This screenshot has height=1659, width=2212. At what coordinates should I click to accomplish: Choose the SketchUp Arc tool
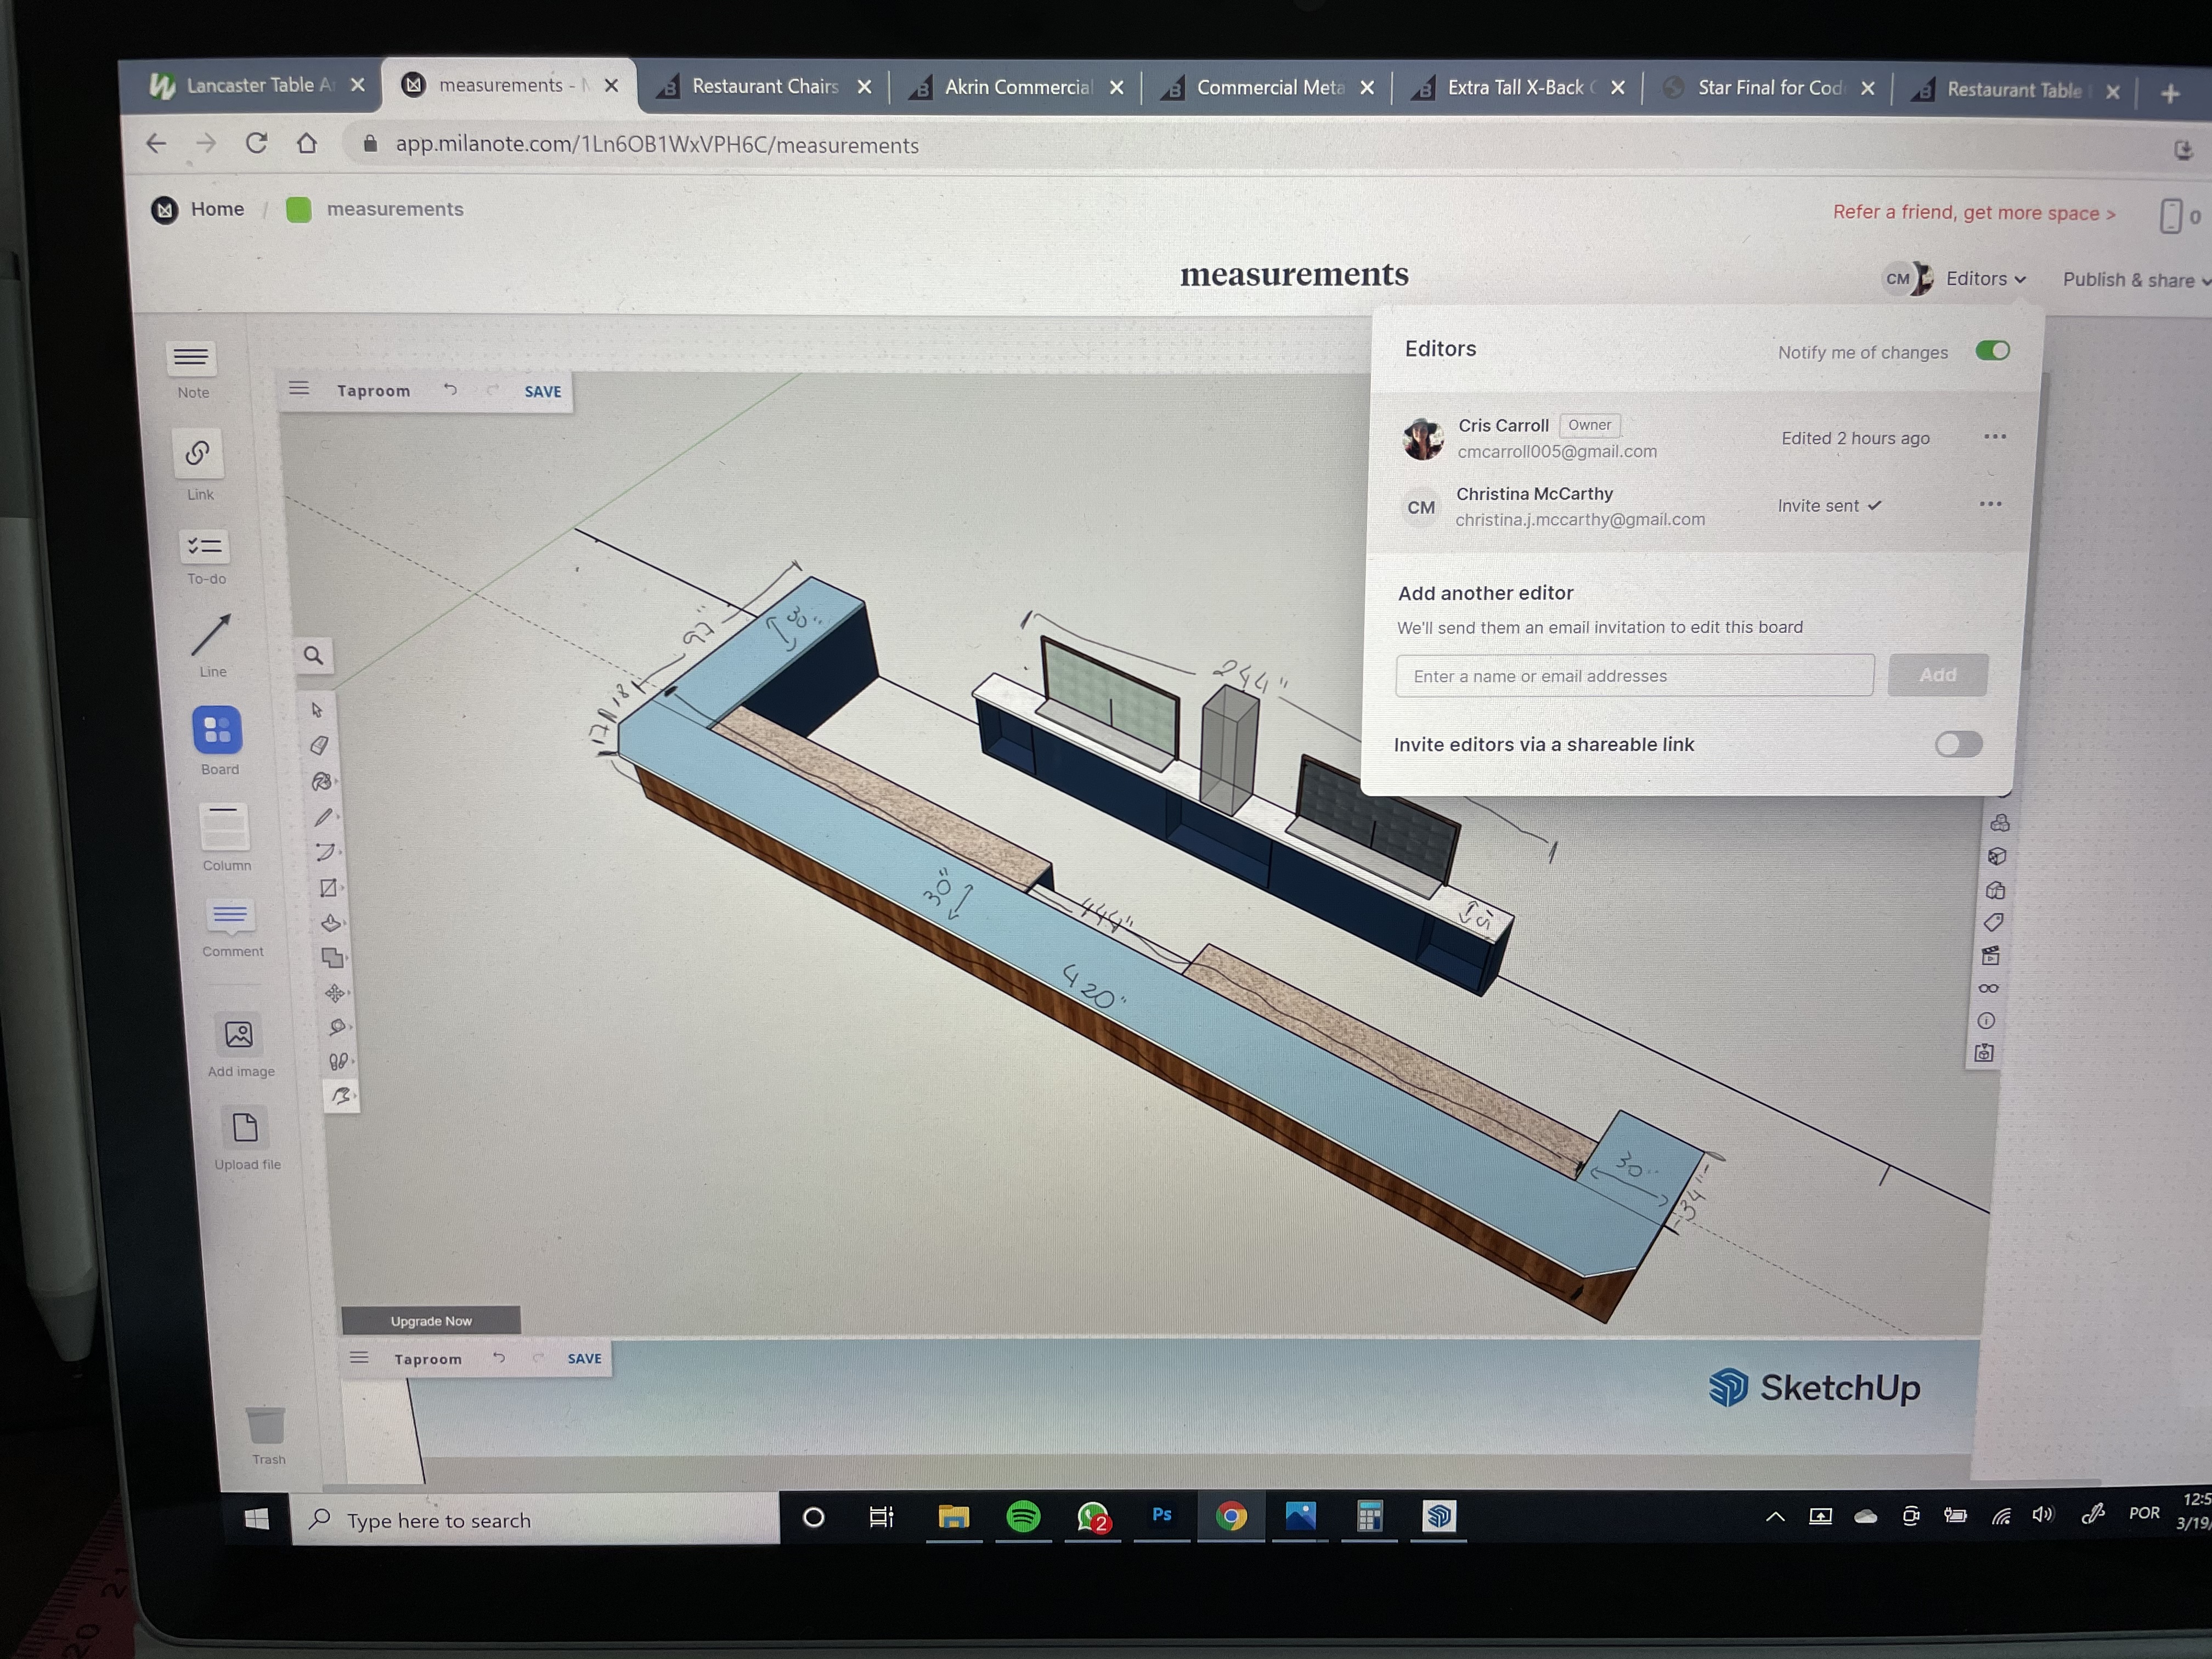pyautogui.click(x=326, y=852)
